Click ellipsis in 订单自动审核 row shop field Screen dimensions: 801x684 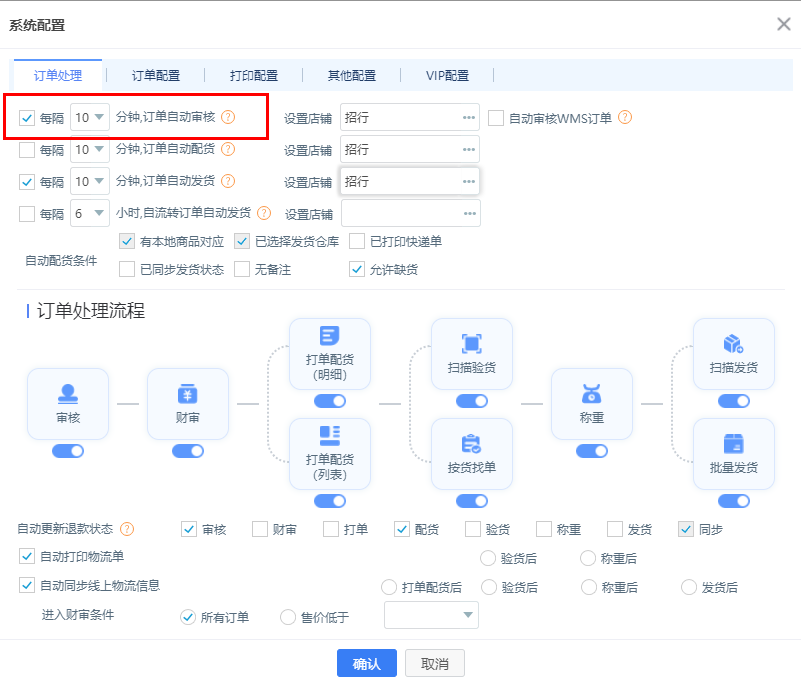(x=469, y=117)
